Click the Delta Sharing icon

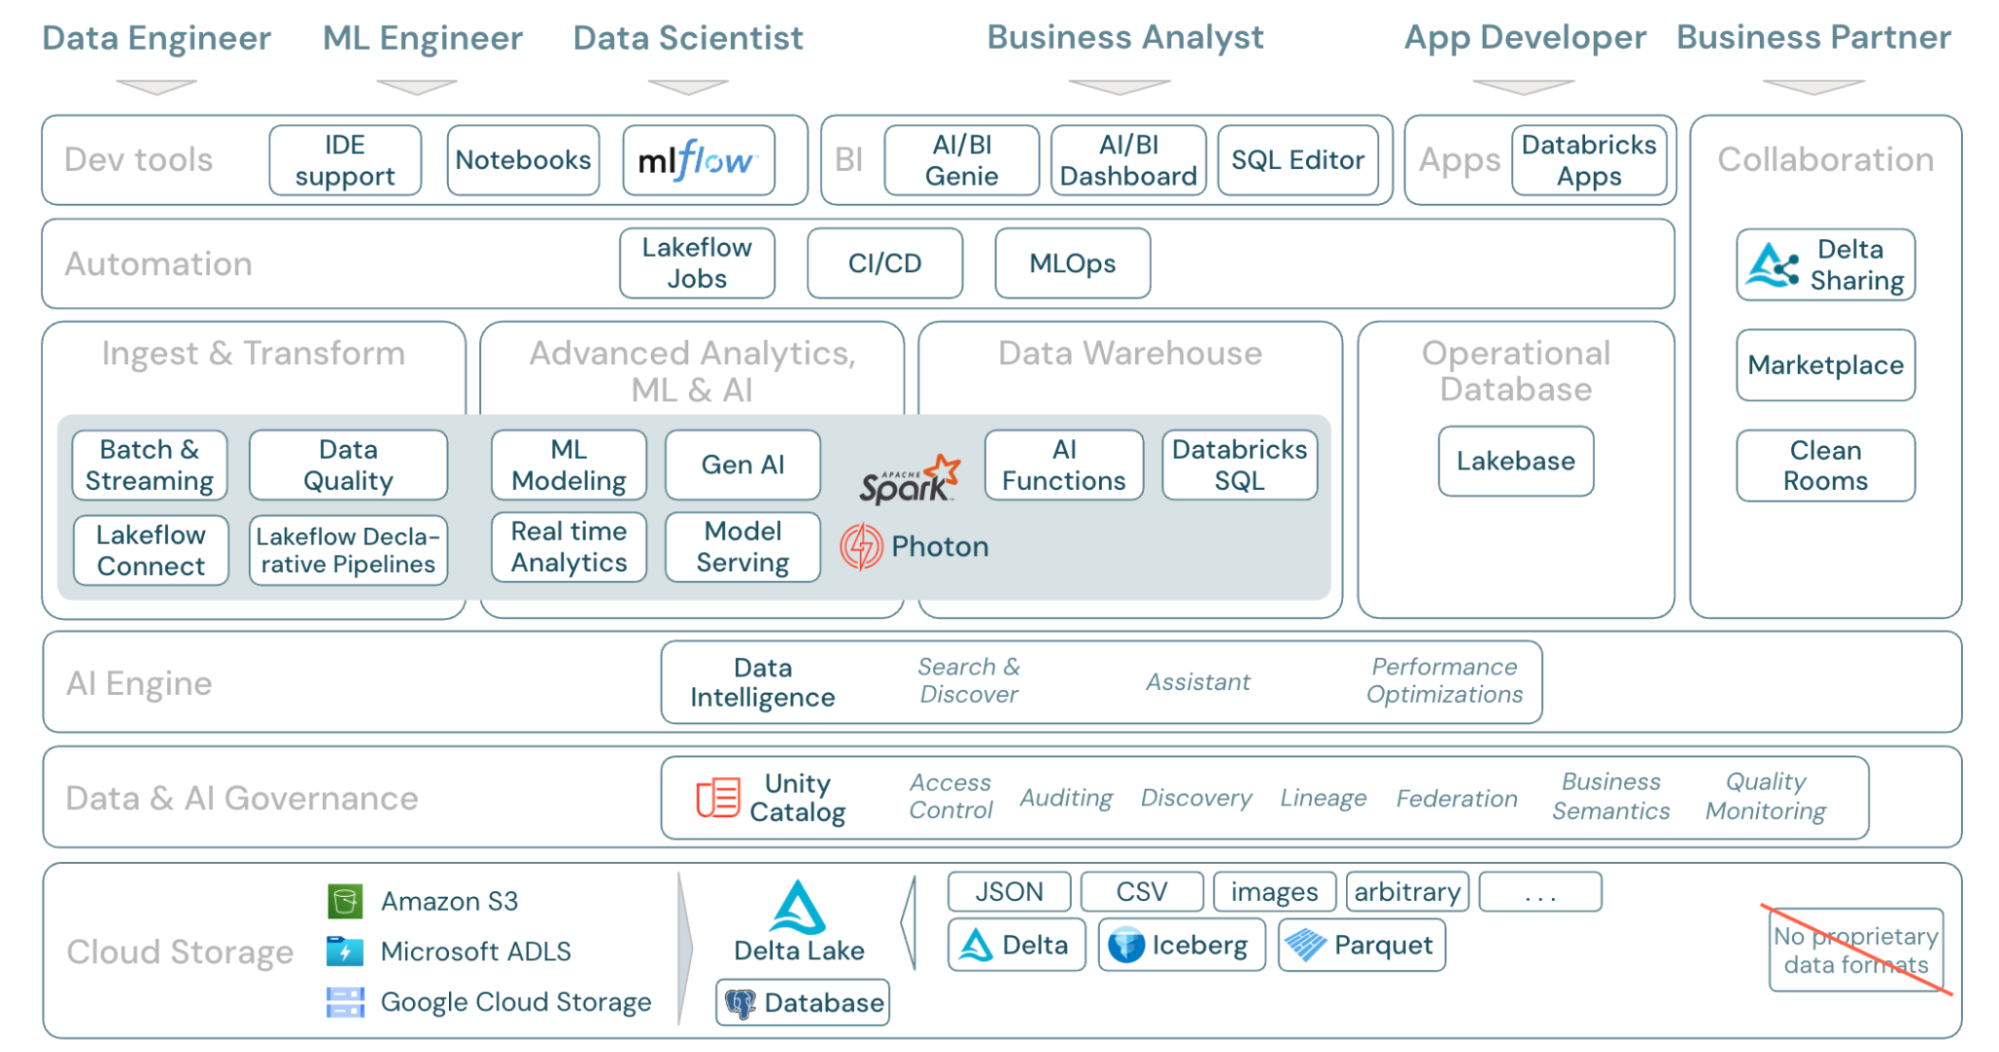pyautogui.click(x=1772, y=265)
